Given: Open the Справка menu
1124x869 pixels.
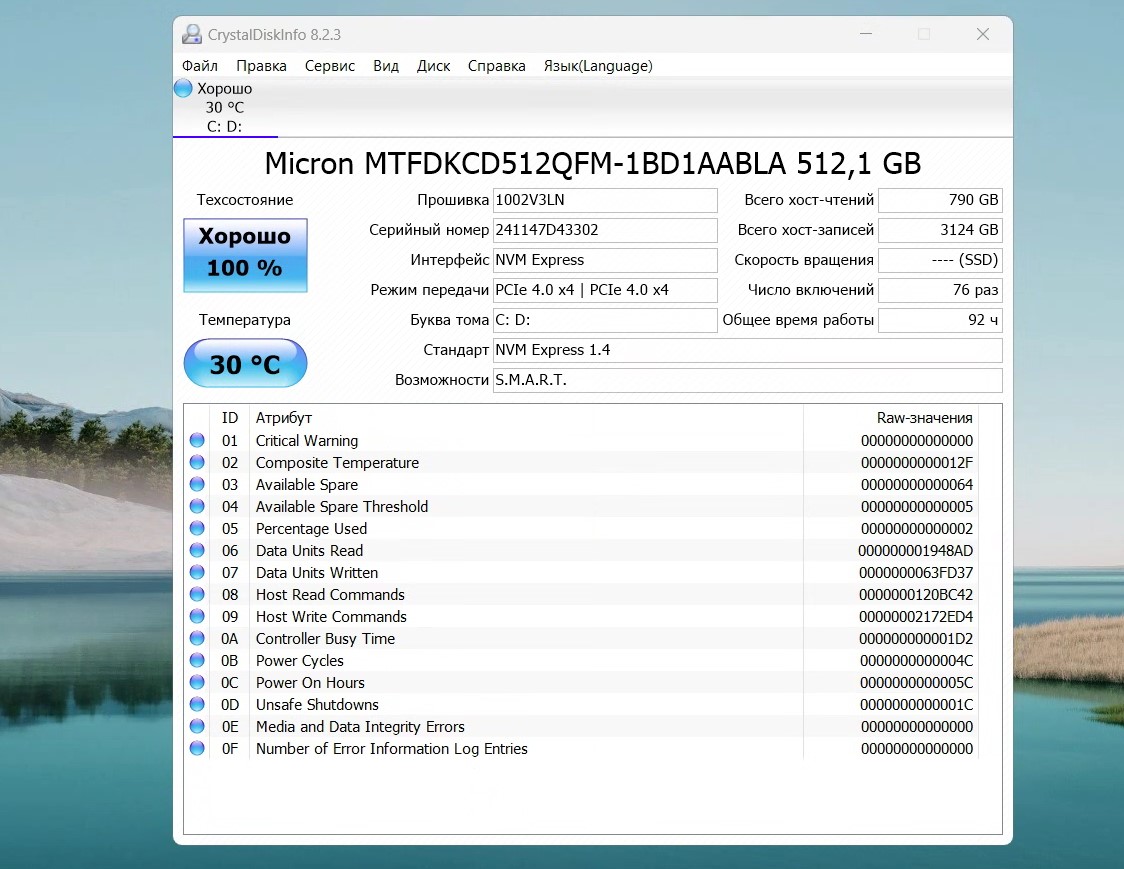Looking at the screenshot, I should [x=496, y=66].
